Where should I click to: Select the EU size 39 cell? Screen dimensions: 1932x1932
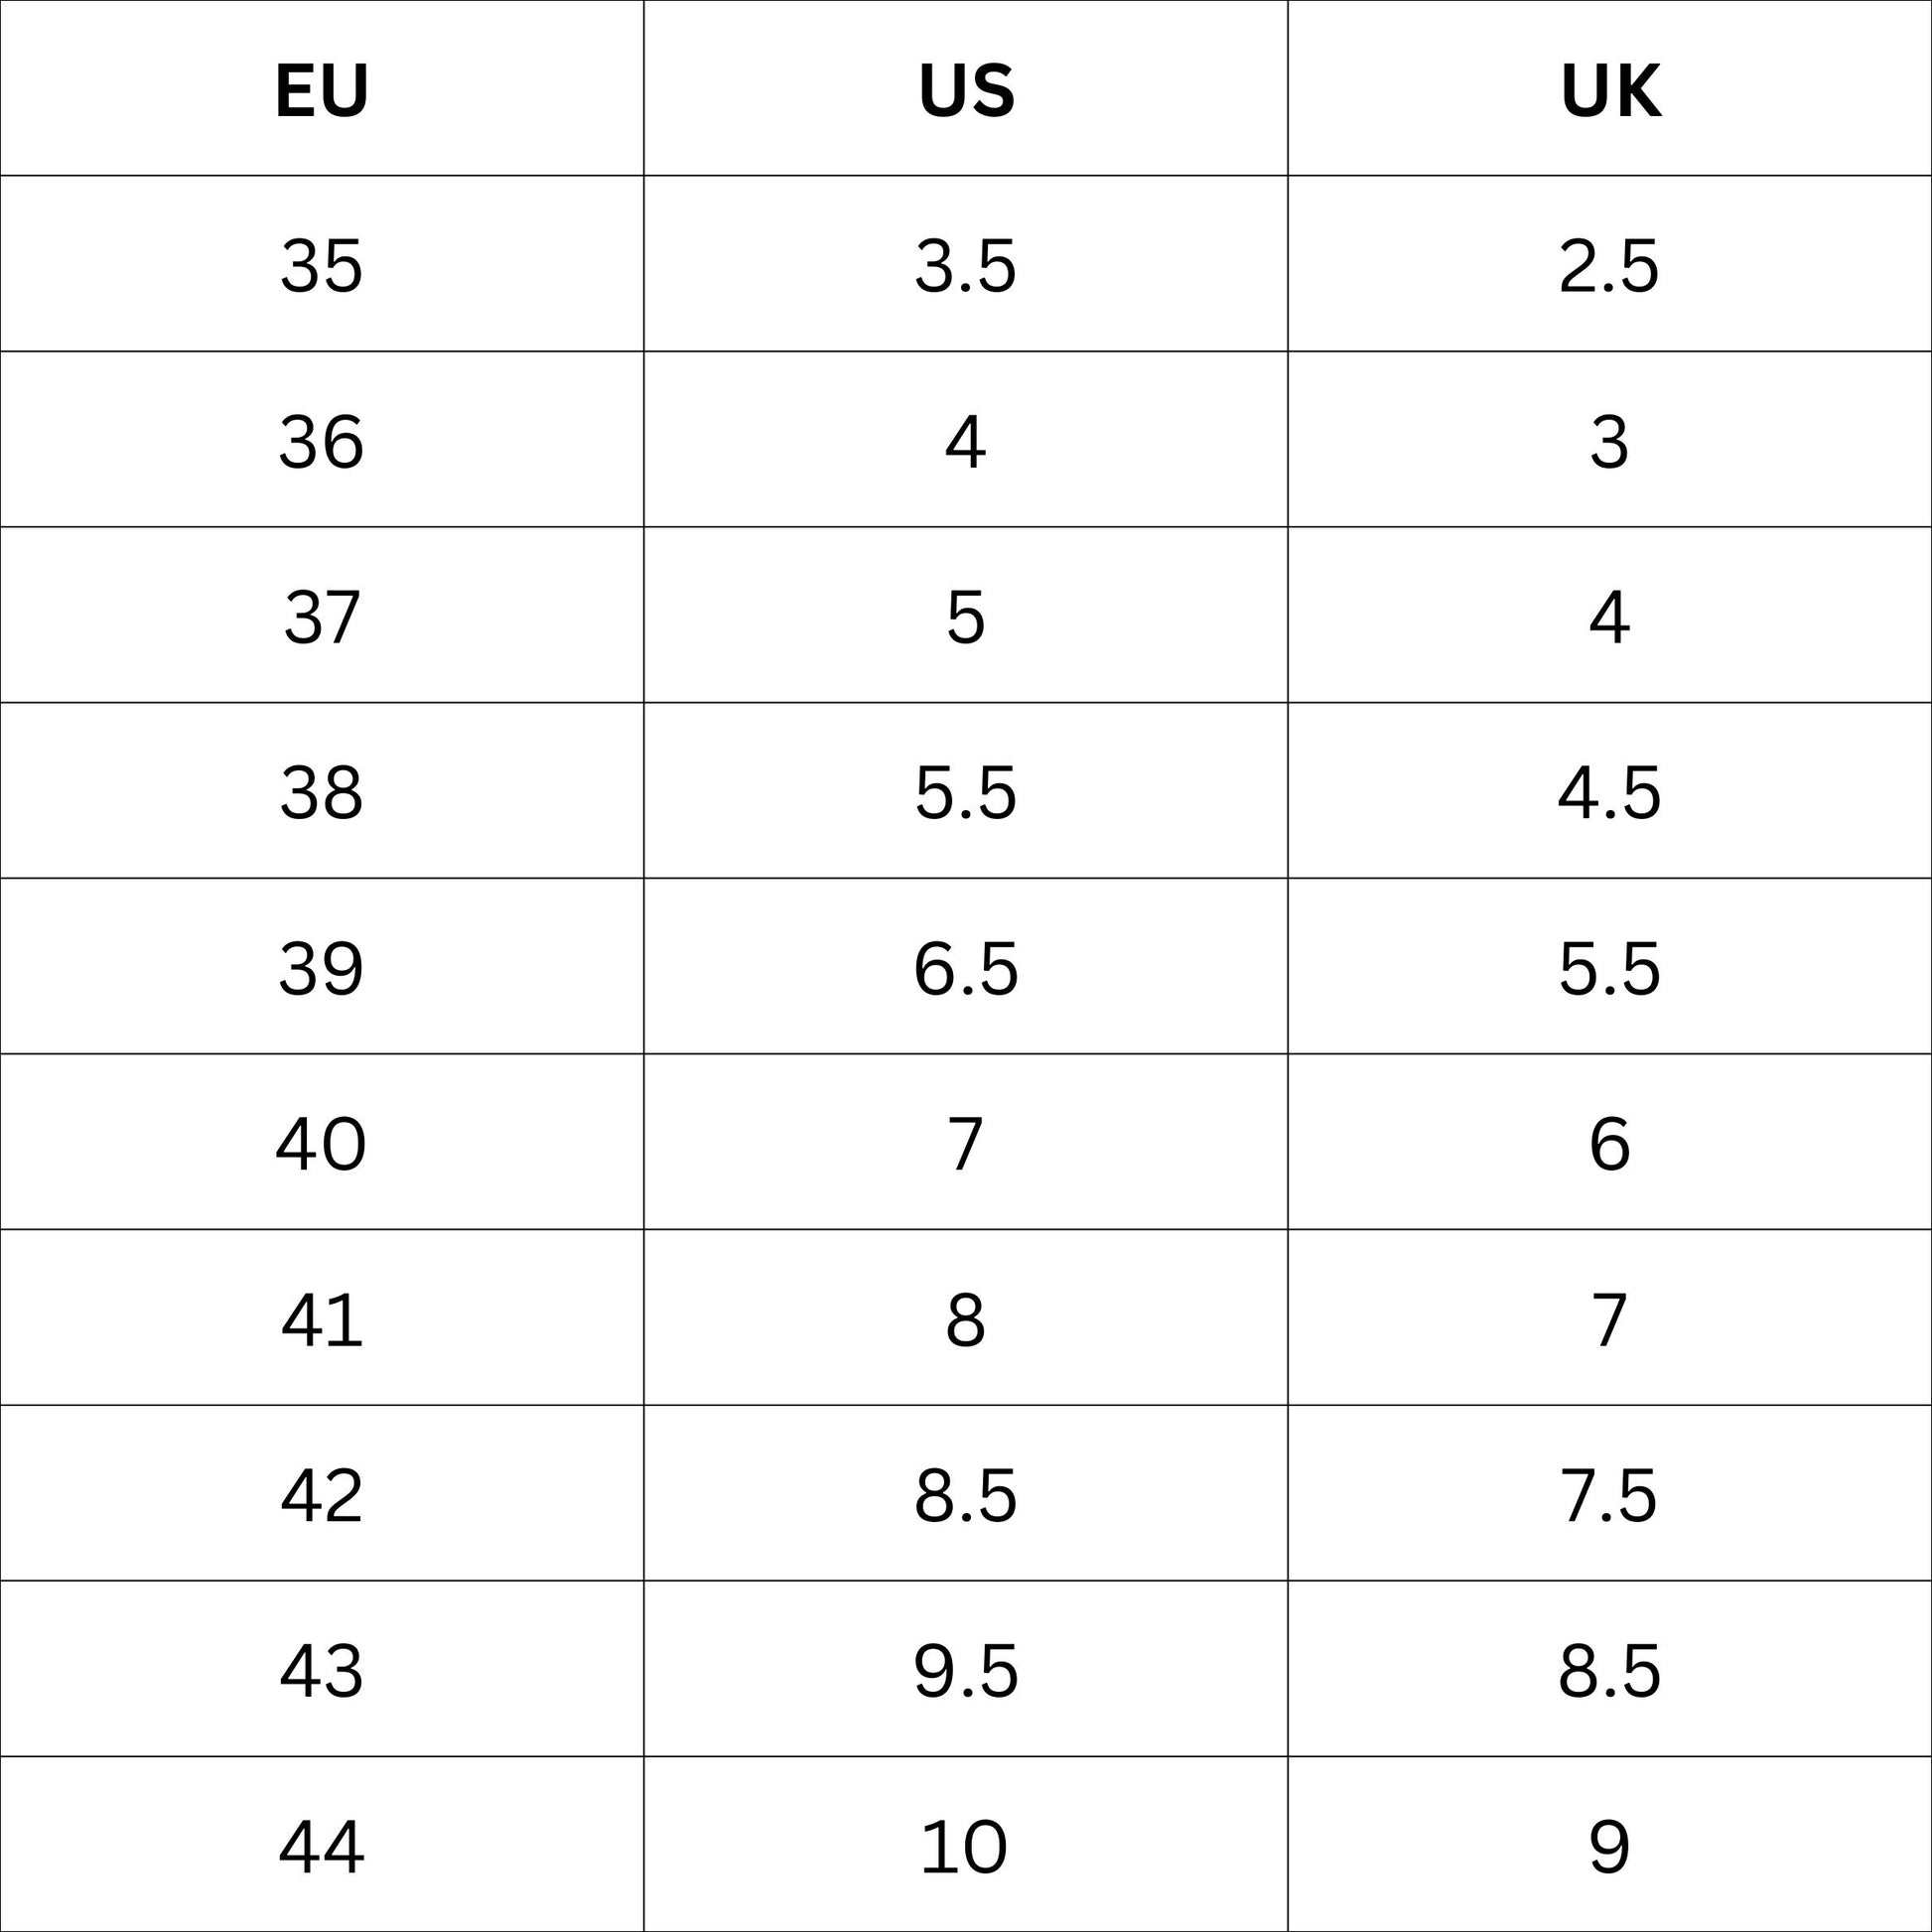321,968
